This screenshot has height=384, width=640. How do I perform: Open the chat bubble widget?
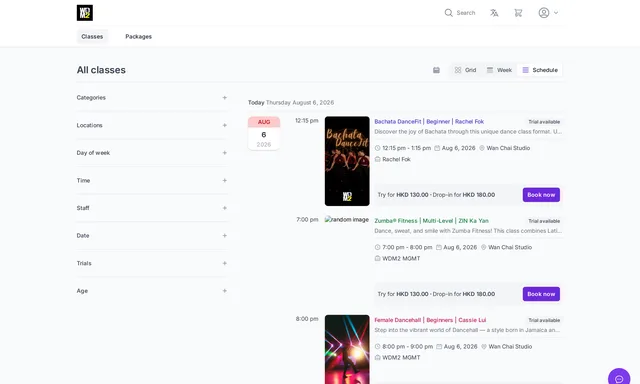click(619, 378)
